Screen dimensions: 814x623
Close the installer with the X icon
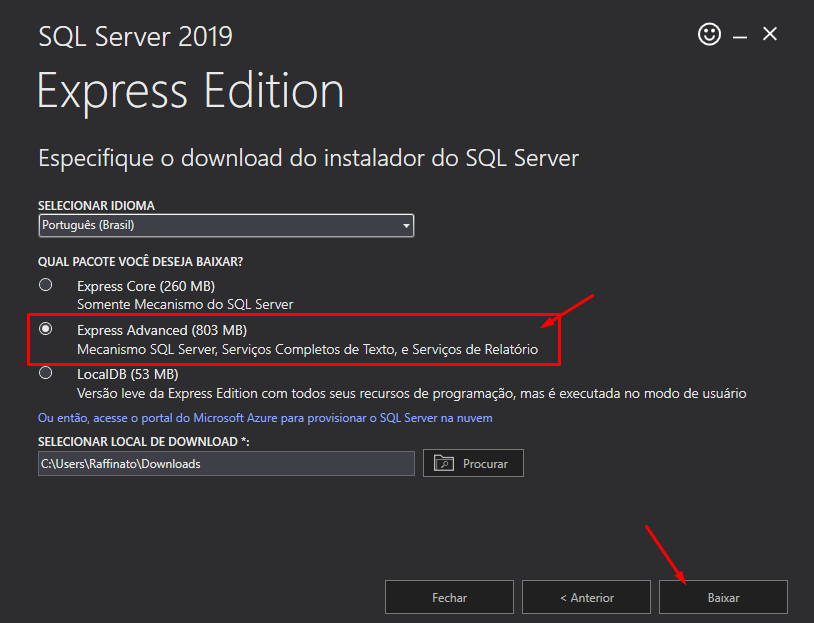tap(770, 34)
